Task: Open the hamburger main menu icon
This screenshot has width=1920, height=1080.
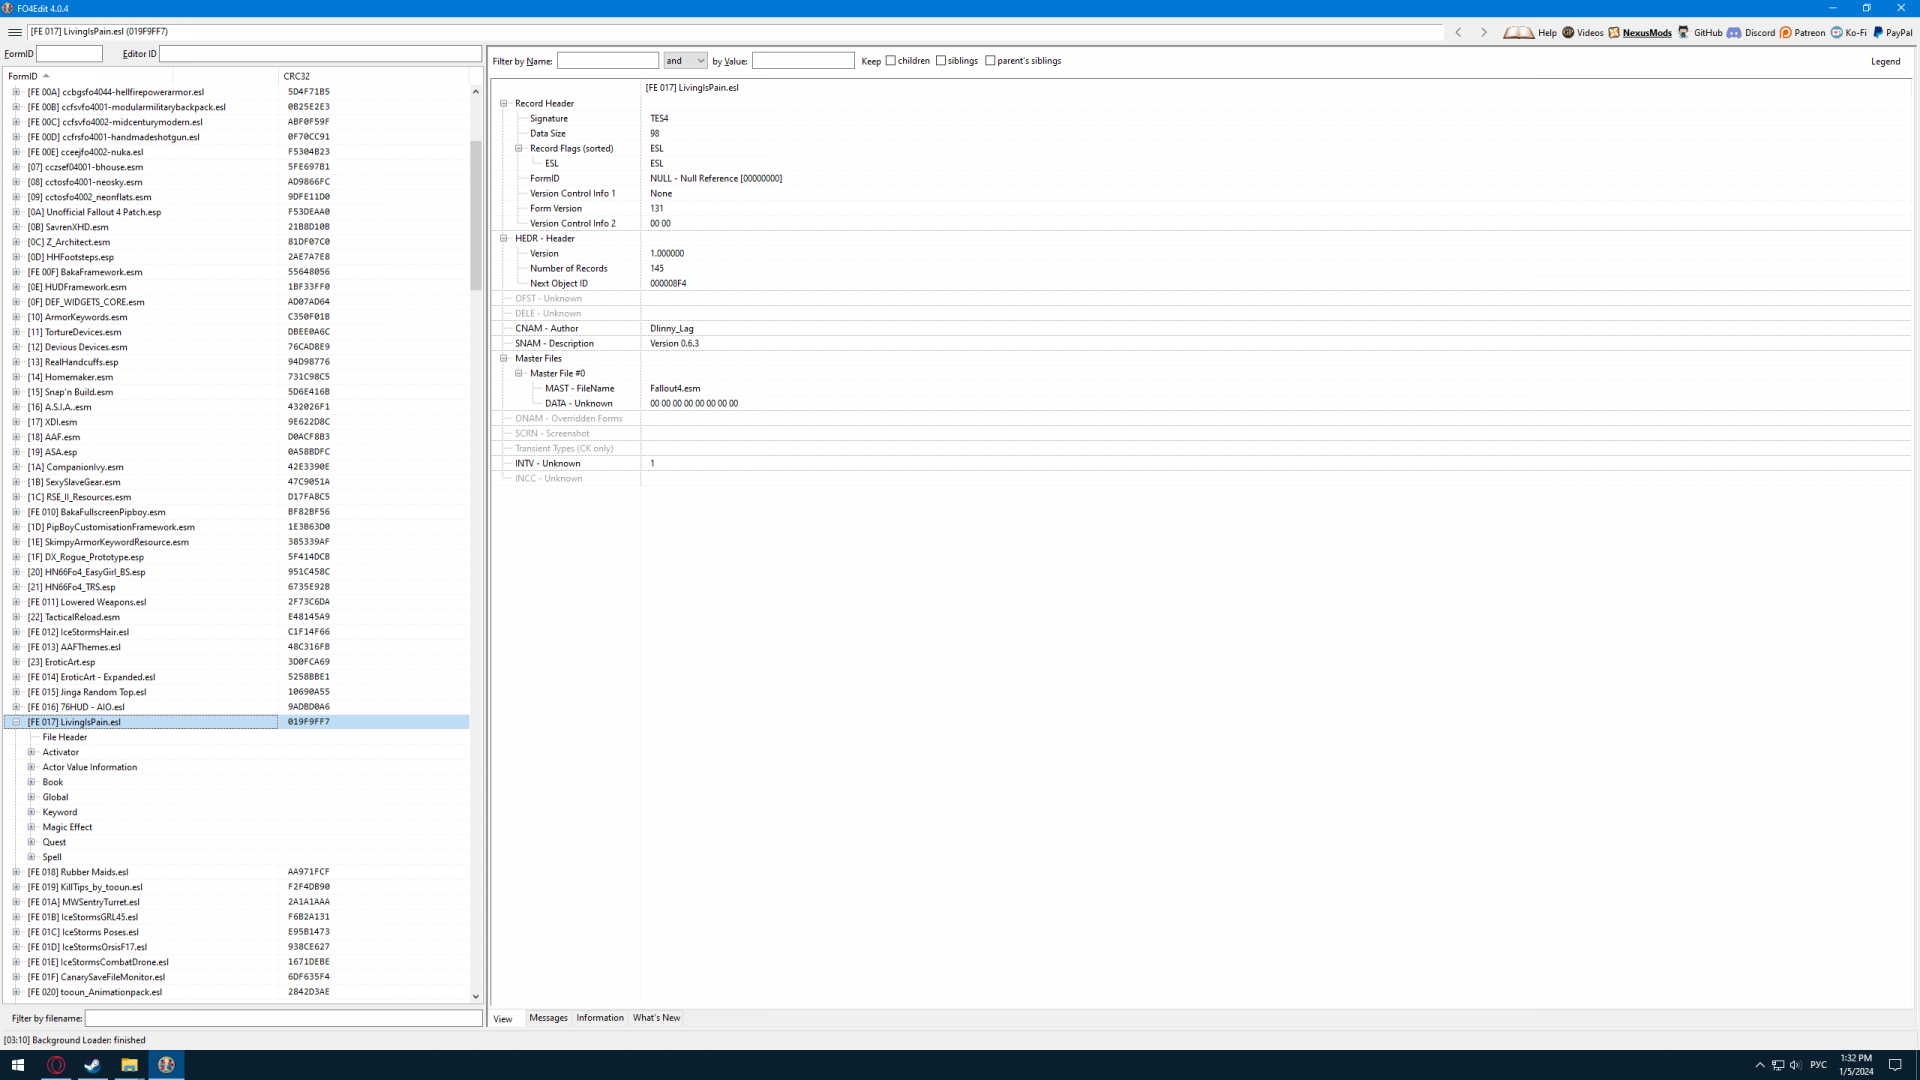Action: [15, 32]
